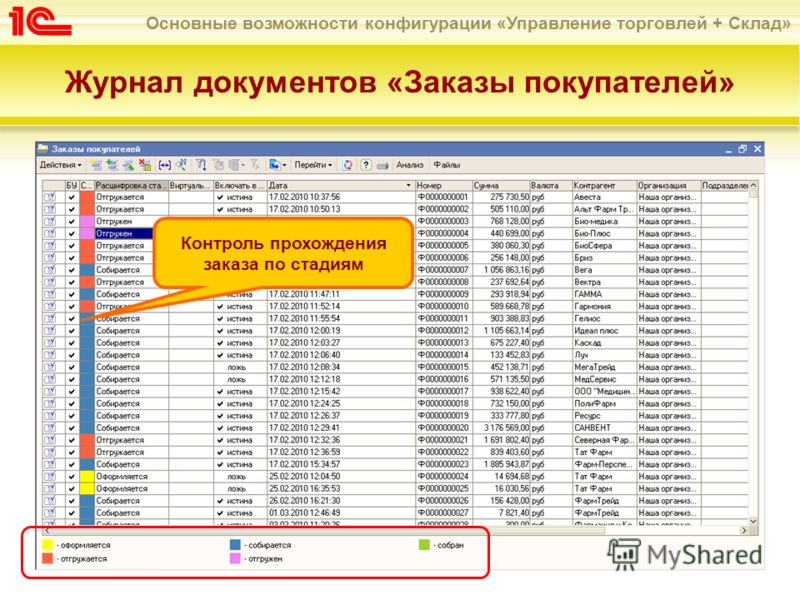Click the Файлы toolbar button
This screenshot has width=800, height=600.
(446, 165)
